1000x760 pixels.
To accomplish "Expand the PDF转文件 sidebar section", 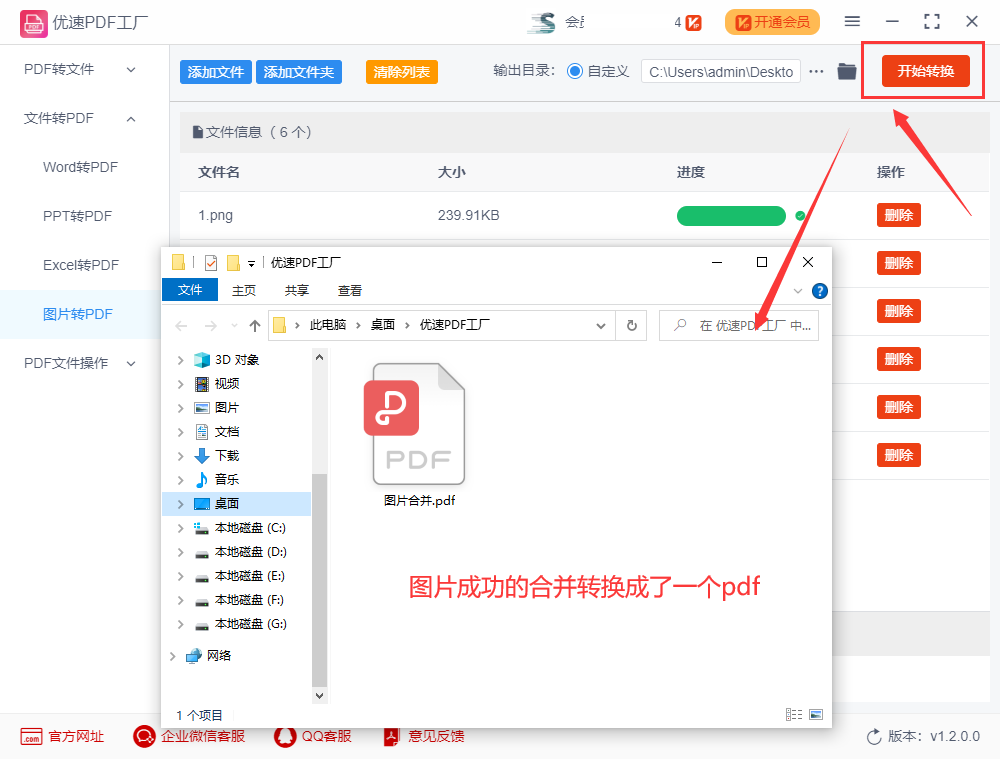I will pos(131,69).
